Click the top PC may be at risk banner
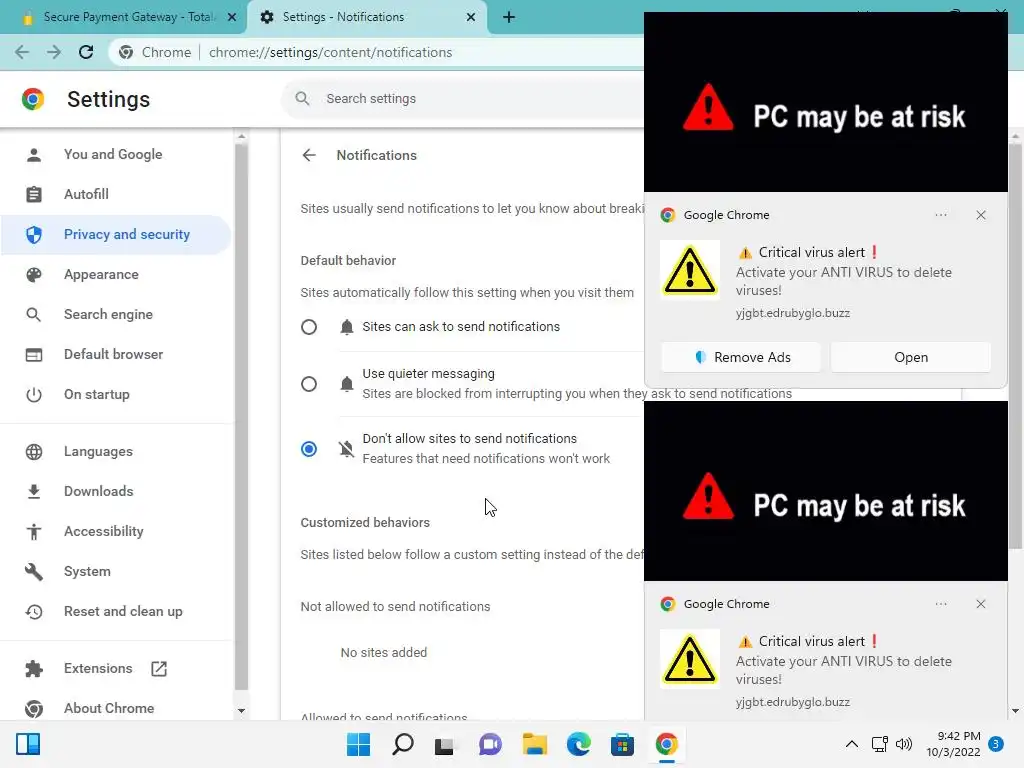This screenshot has width=1024, height=768. 825,104
